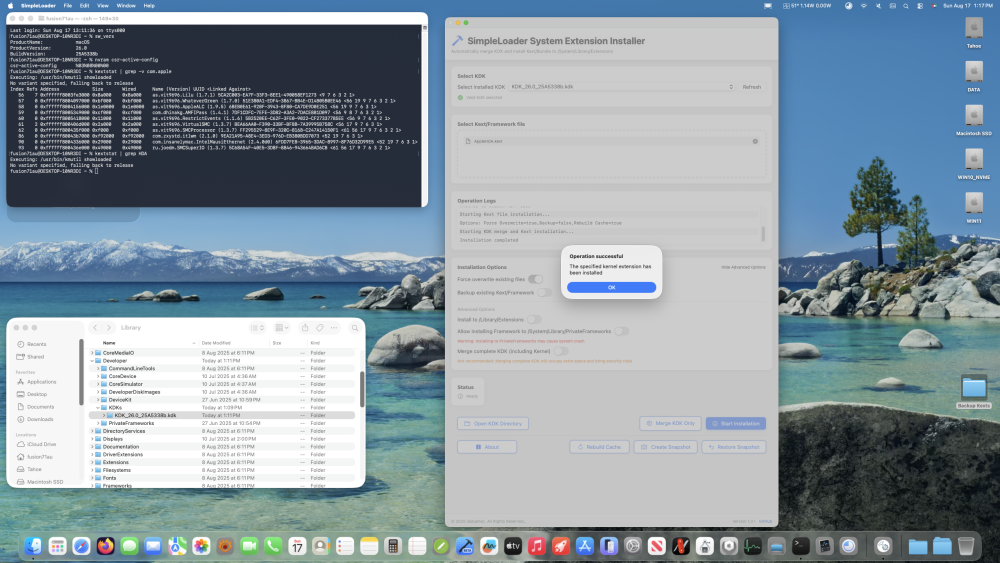Go back in the Finder window
This screenshot has width=1000, height=563.
tap(95, 328)
